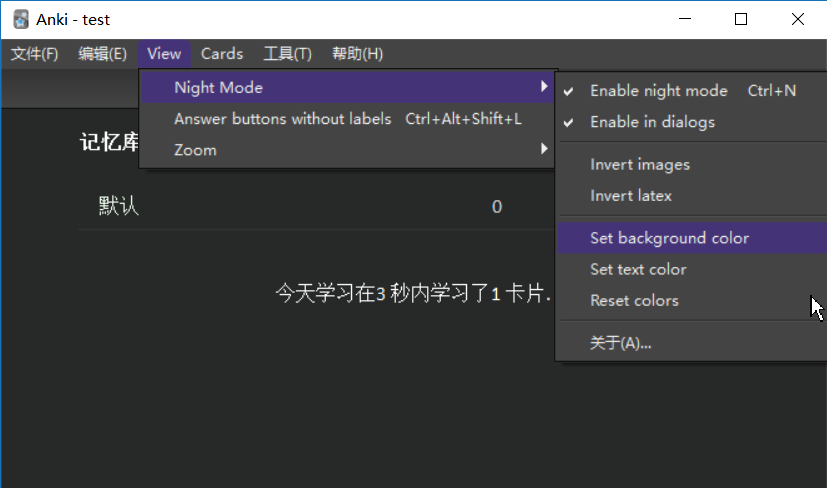827x488 pixels.
Task: Toggle Enable in dialogs checkmark
Action: pyautogui.click(x=652, y=122)
